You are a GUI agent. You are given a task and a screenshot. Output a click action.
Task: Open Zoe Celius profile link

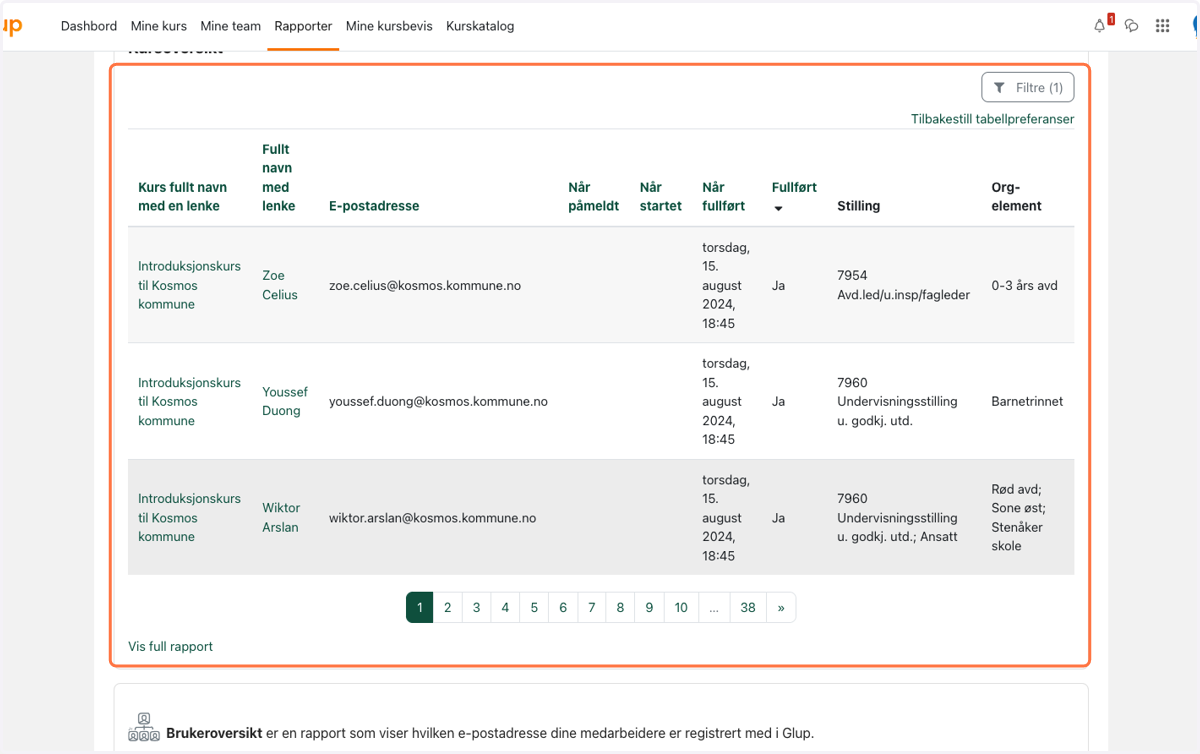point(279,285)
